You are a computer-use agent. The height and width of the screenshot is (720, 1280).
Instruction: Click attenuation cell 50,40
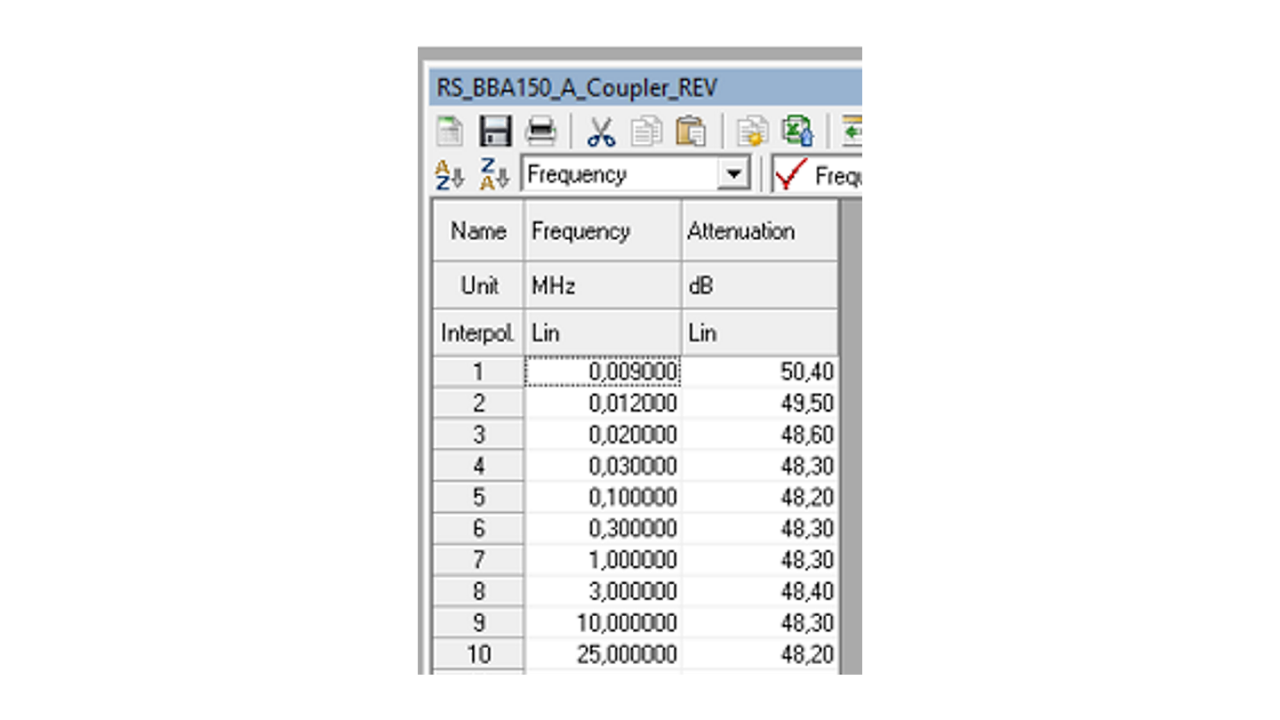[759, 373]
